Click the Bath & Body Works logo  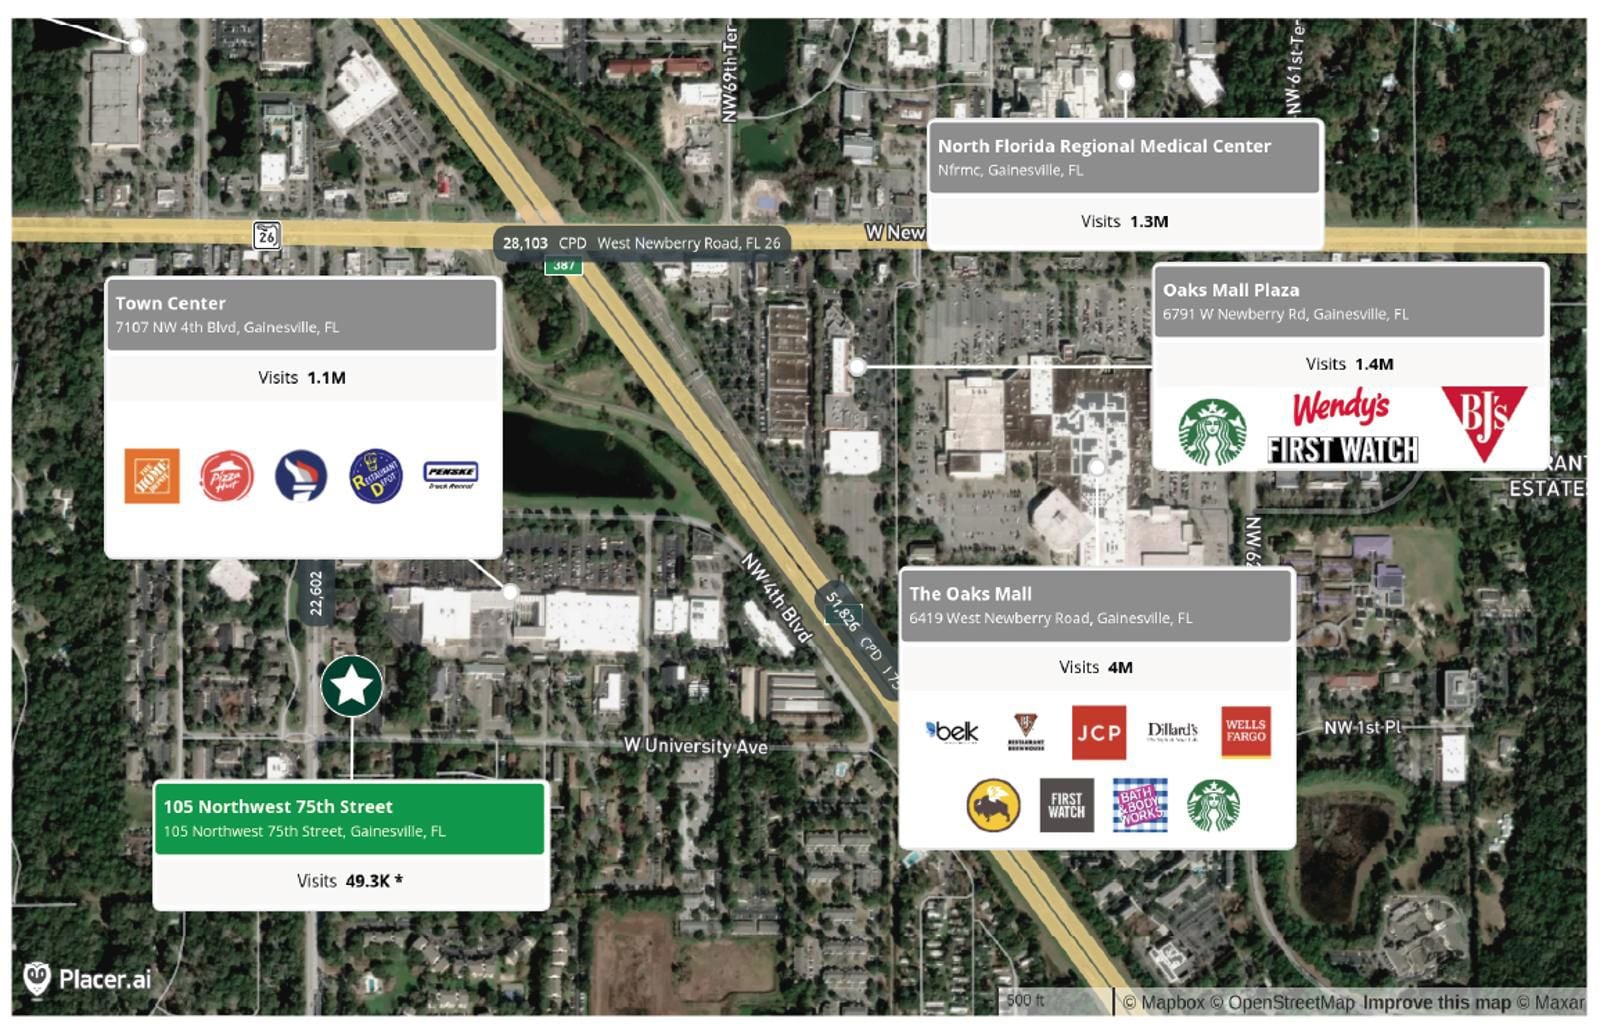1140,805
